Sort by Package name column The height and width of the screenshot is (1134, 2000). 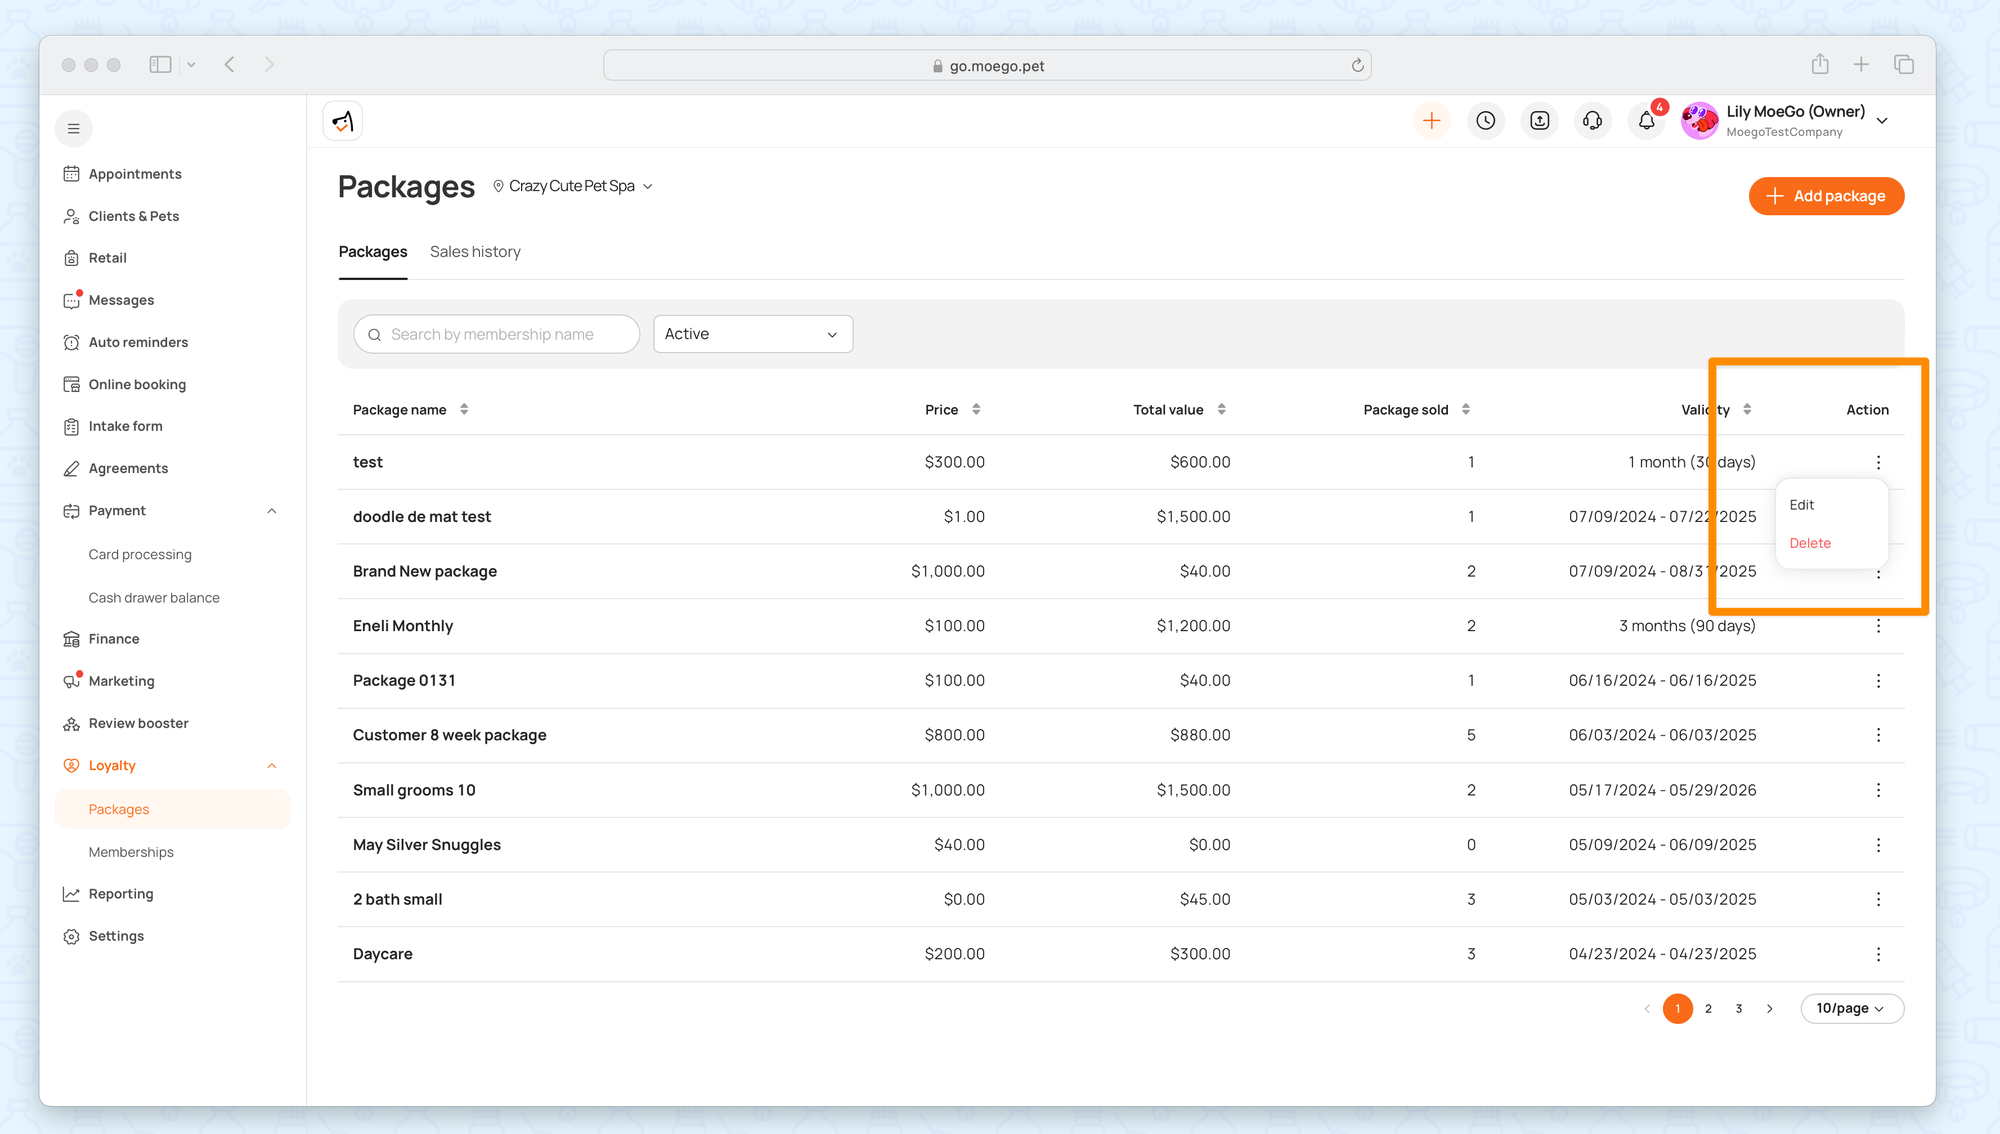coord(464,409)
